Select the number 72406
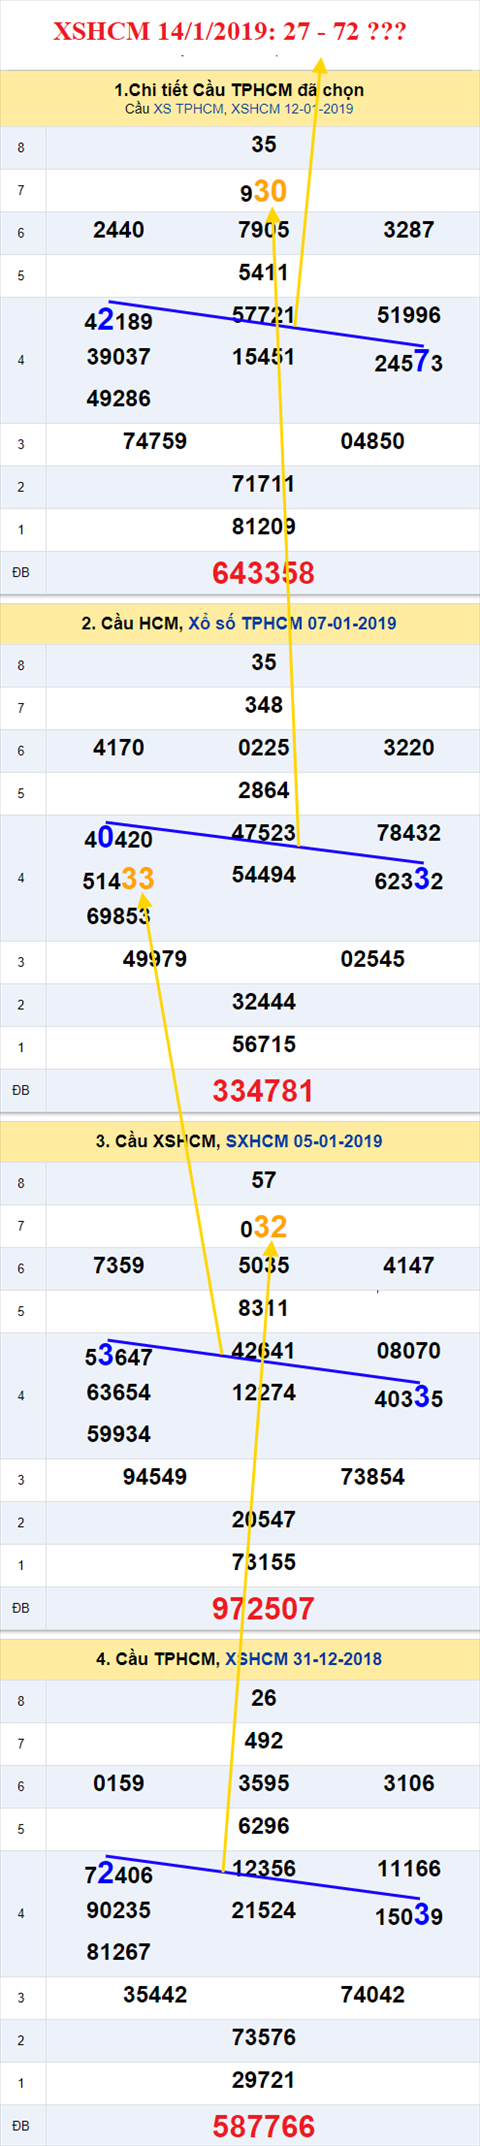This screenshot has height=2146, width=480. point(118,1875)
